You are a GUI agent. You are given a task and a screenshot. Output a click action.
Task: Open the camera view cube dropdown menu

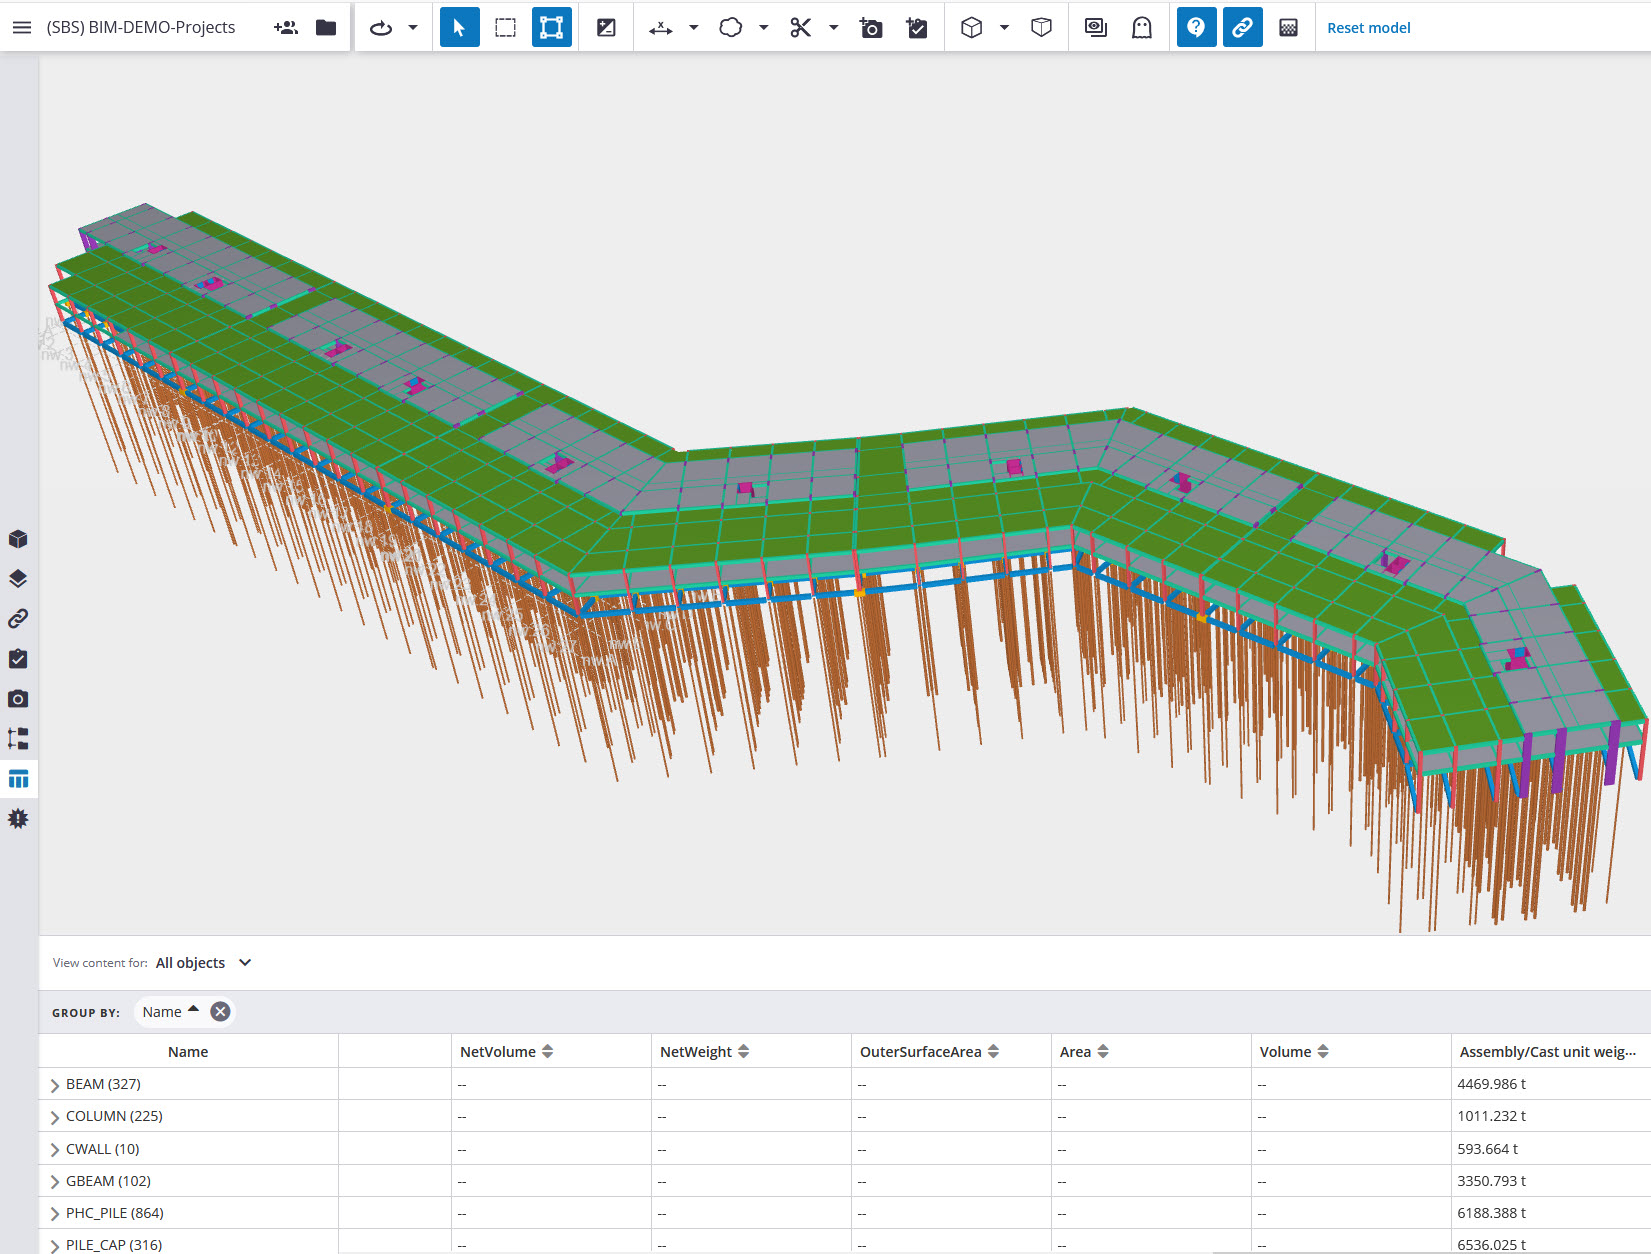click(1005, 27)
